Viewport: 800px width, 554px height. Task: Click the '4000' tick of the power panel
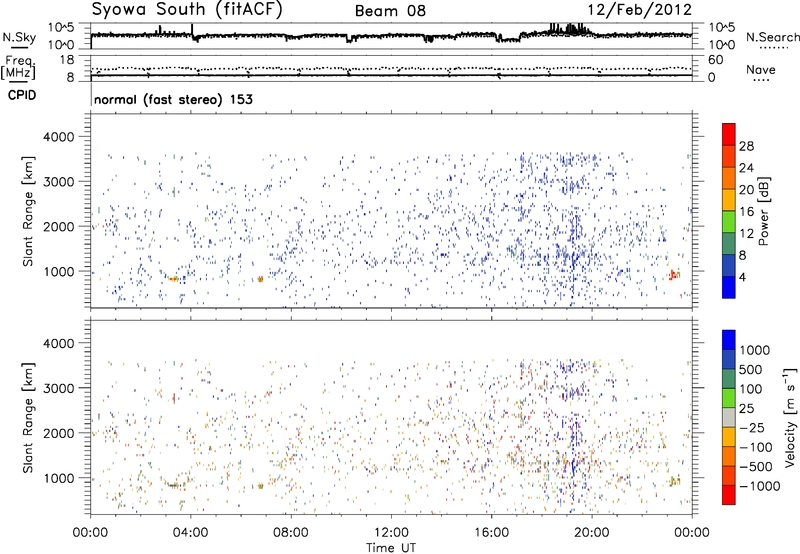pyautogui.click(x=59, y=137)
